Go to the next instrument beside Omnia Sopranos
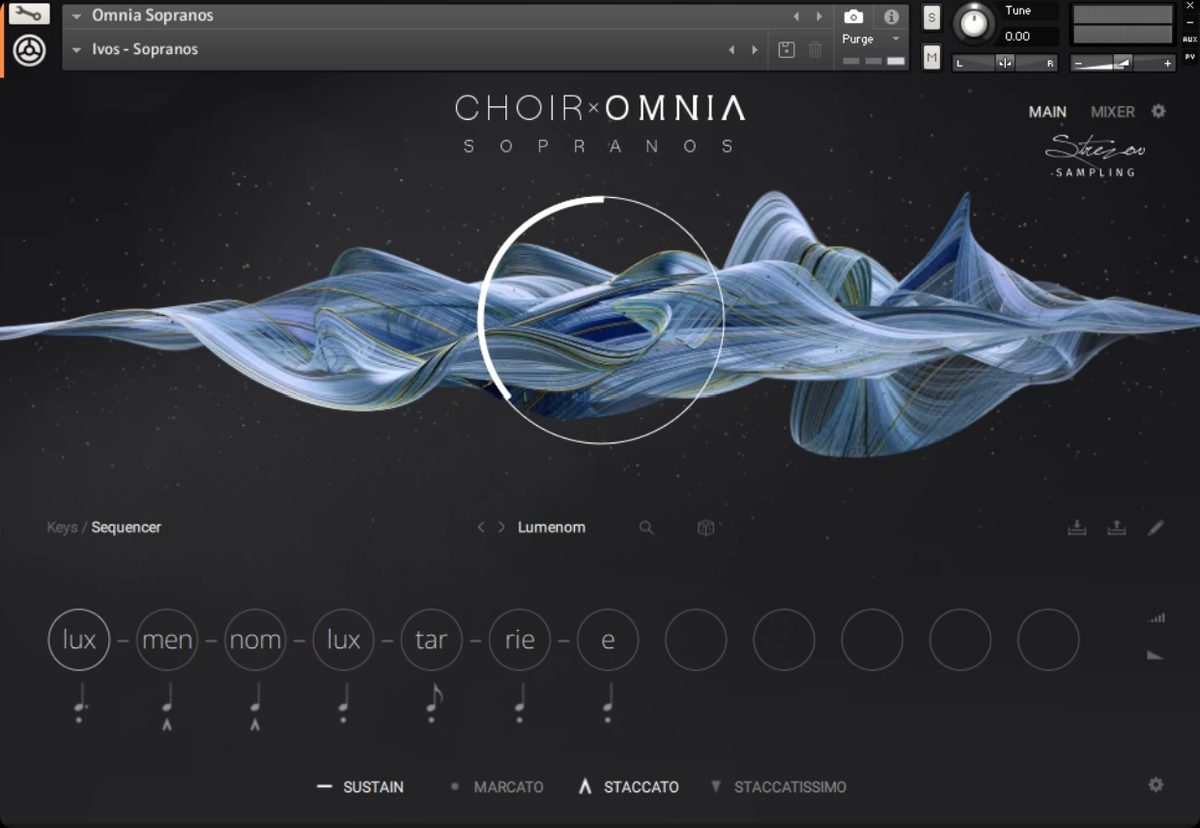This screenshot has width=1200, height=828. click(819, 17)
